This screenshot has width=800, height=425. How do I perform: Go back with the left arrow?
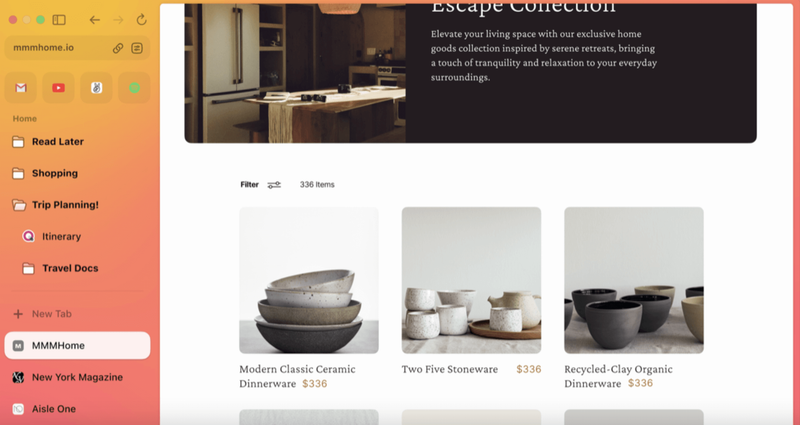click(x=94, y=20)
